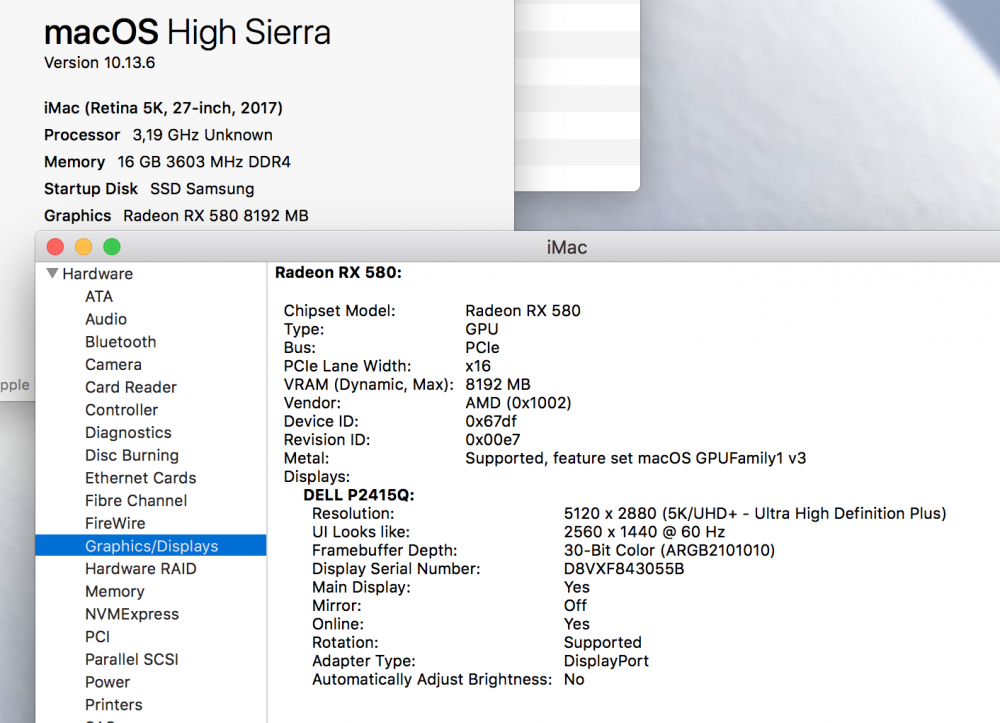Click macOS High Sierra title in About window
This screenshot has width=1000, height=723.
[x=188, y=32]
